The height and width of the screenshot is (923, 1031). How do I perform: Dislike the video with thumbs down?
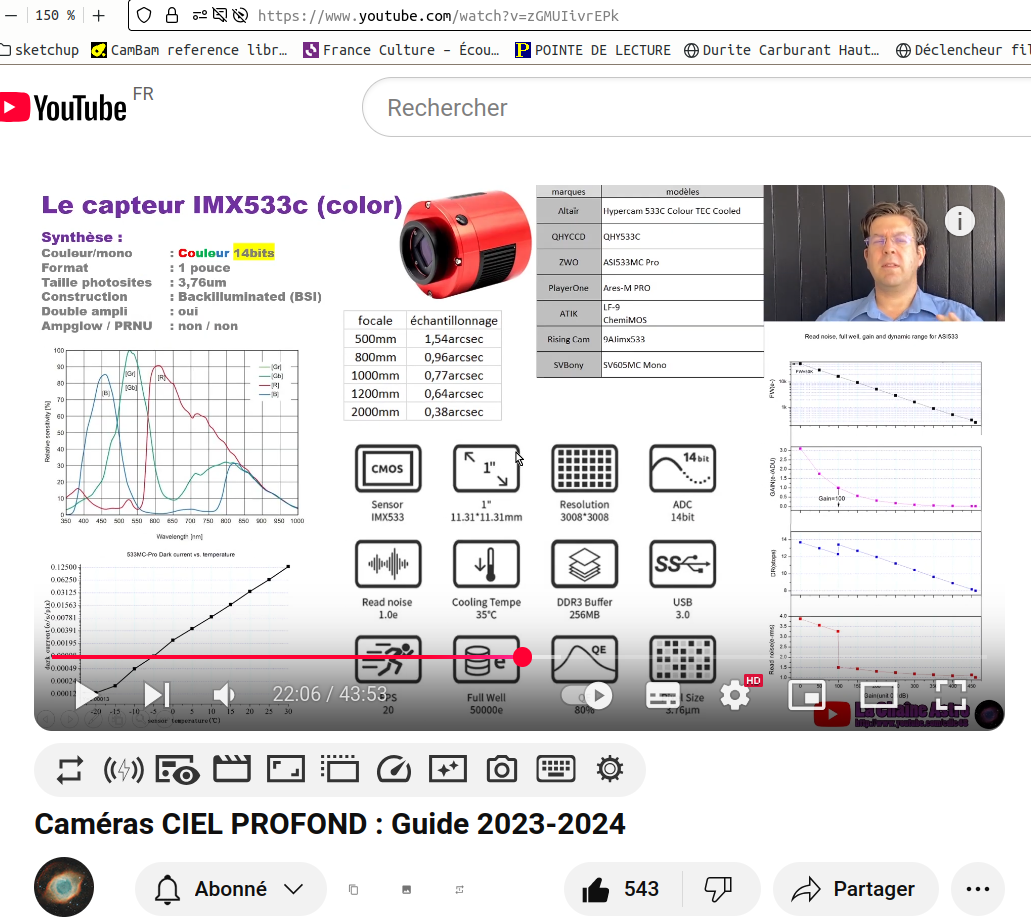[x=718, y=889]
